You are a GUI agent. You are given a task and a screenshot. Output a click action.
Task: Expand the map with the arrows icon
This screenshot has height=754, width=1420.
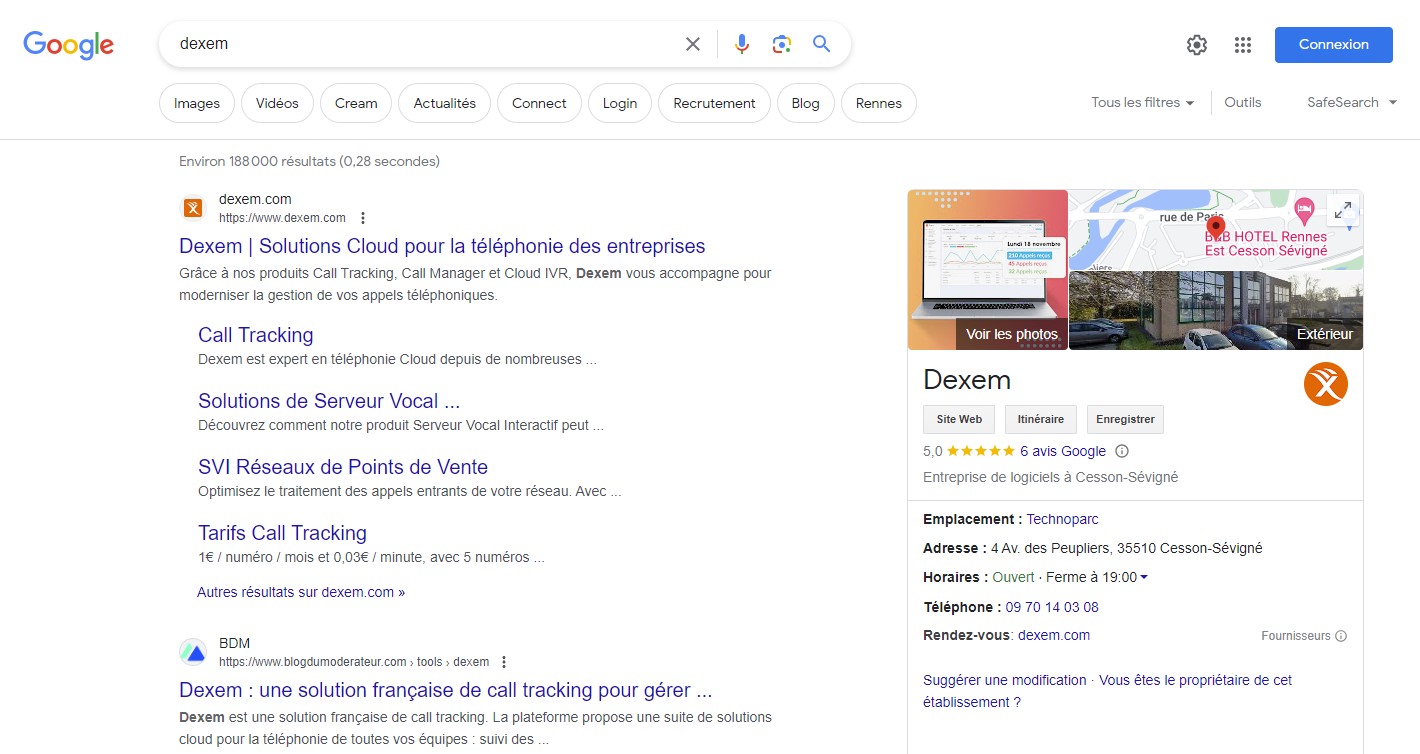coord(1343,210)
